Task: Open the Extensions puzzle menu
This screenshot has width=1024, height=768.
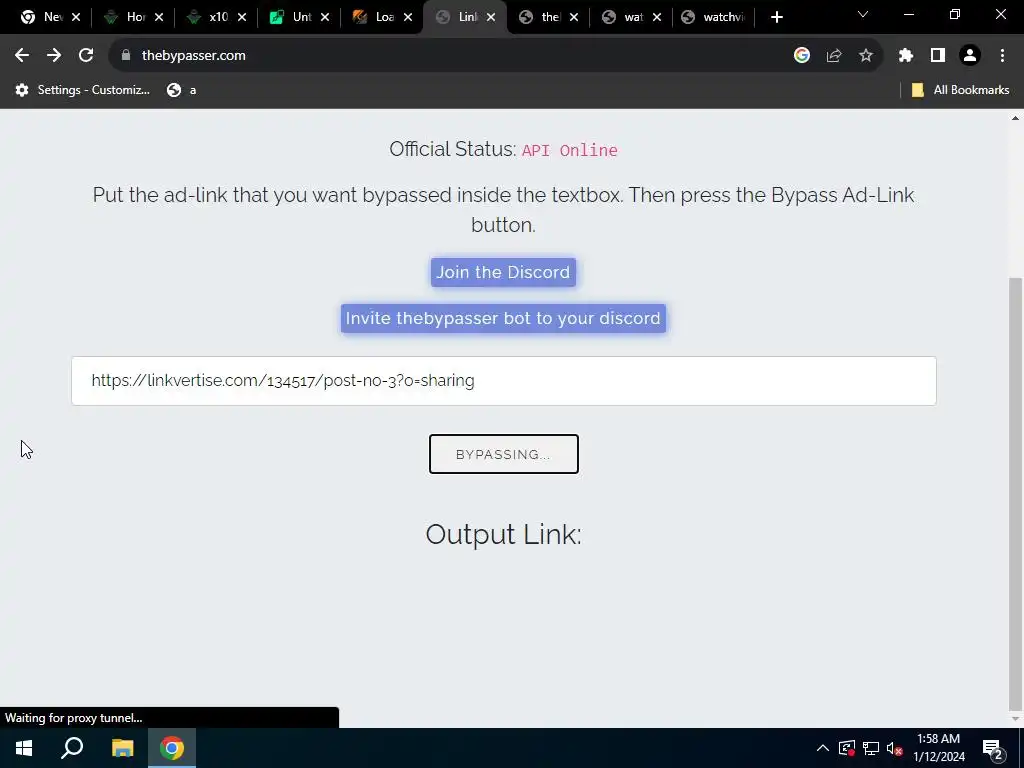Action: 906,56
